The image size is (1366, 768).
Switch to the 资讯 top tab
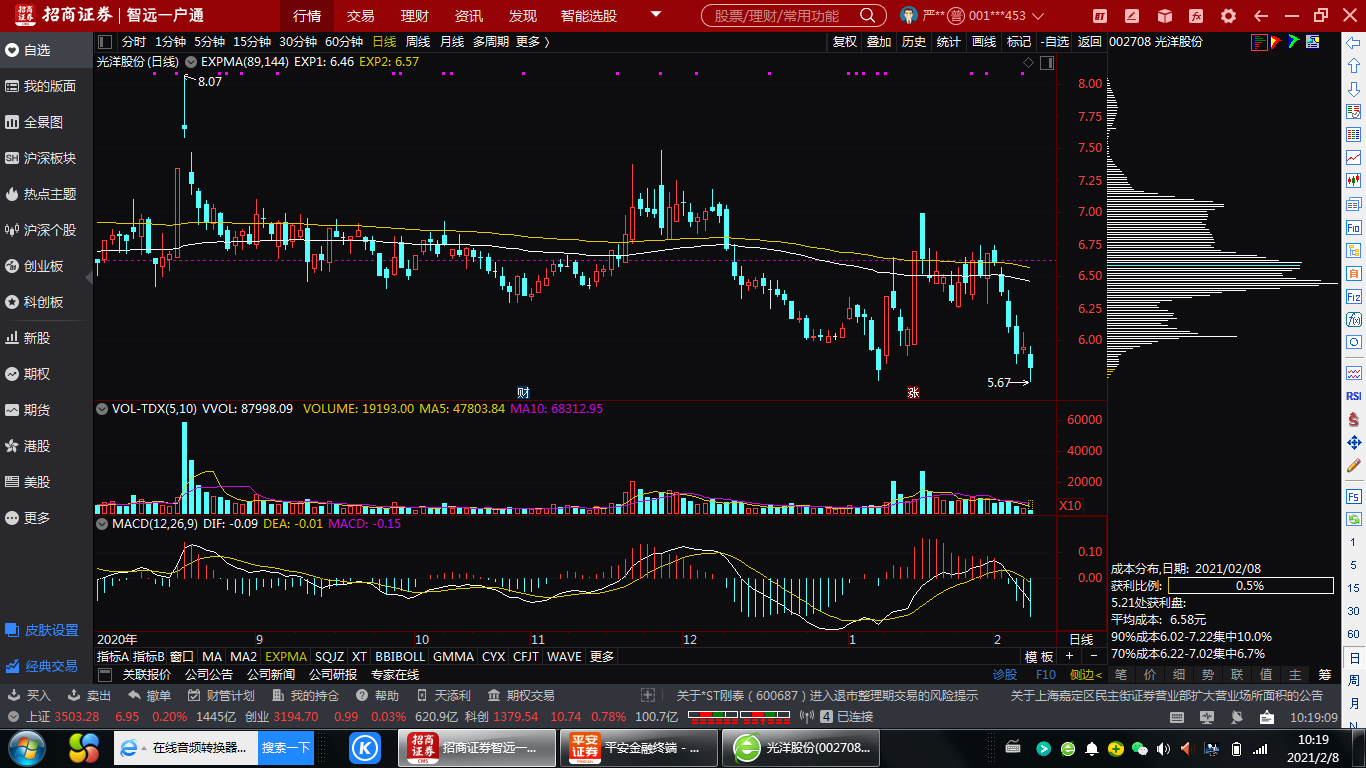click(468, 16)
